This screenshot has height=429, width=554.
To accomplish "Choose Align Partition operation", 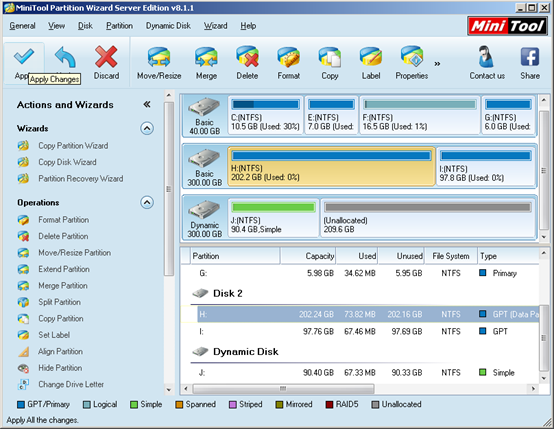I will click(x=60, y=352).
